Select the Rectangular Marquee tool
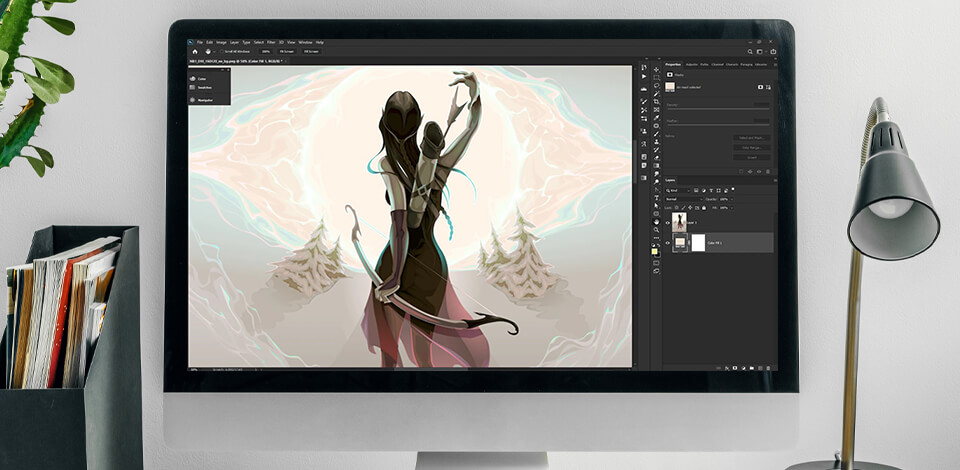 point(656,78)
